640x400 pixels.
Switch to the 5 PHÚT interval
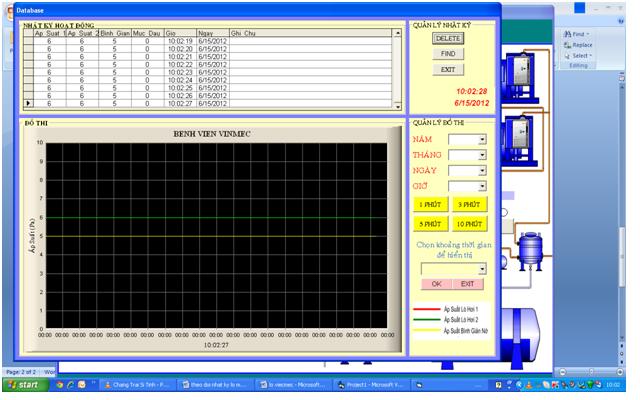coord(430,224)
